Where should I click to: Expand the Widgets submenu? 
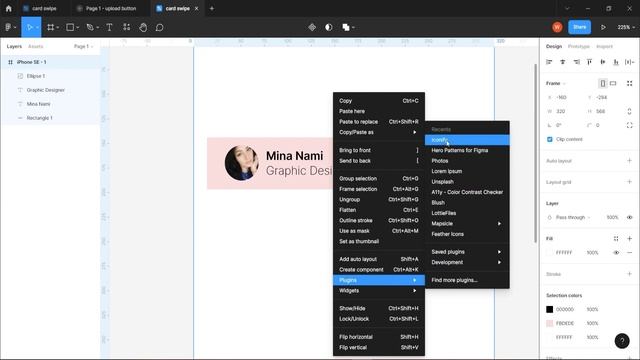click(x=379, y=291)
